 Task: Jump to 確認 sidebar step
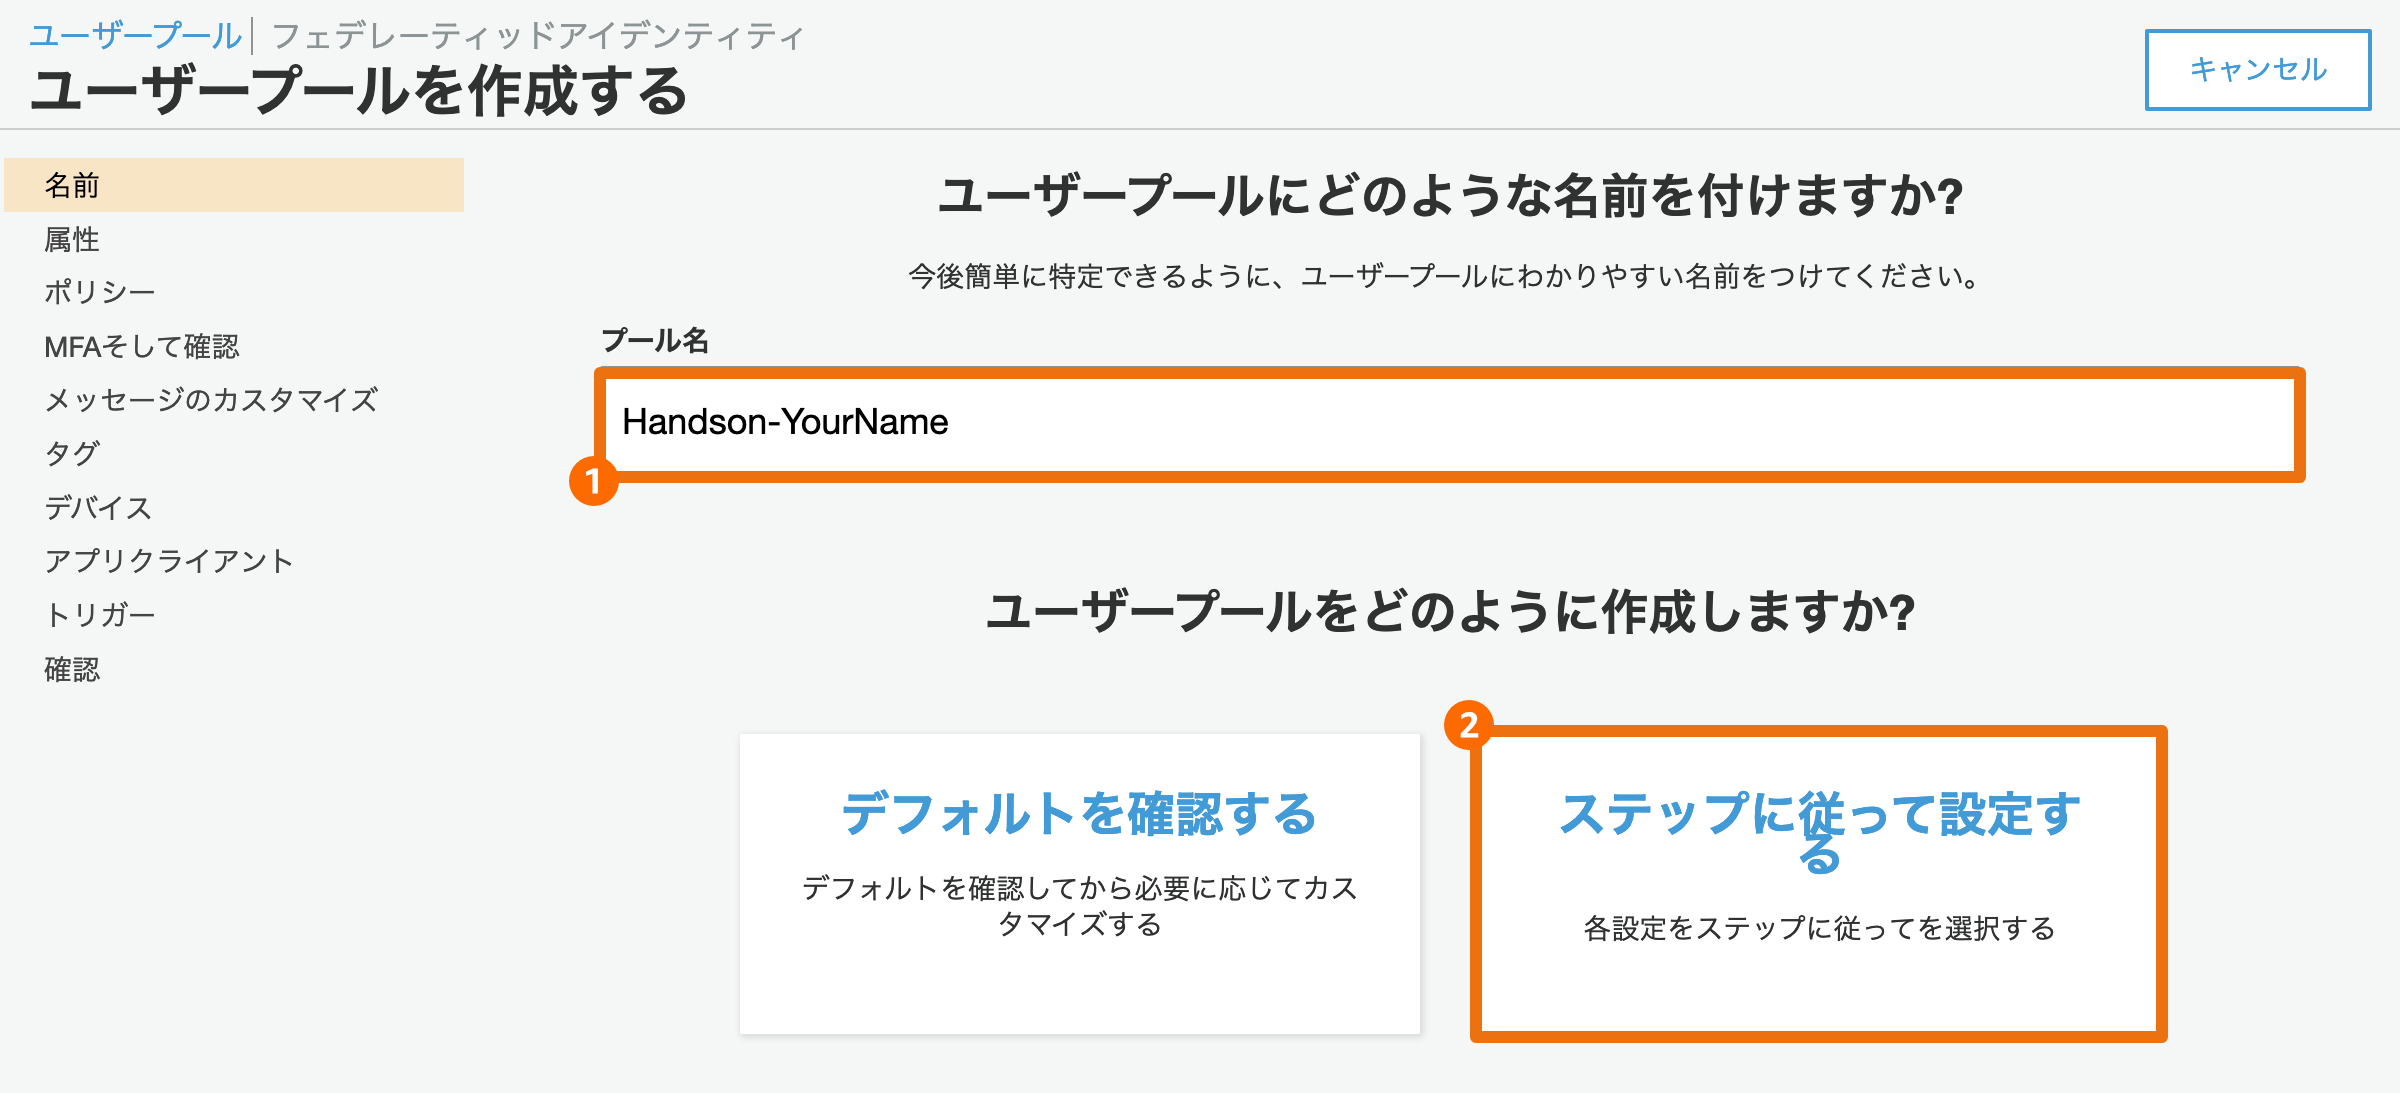point(72,669)
